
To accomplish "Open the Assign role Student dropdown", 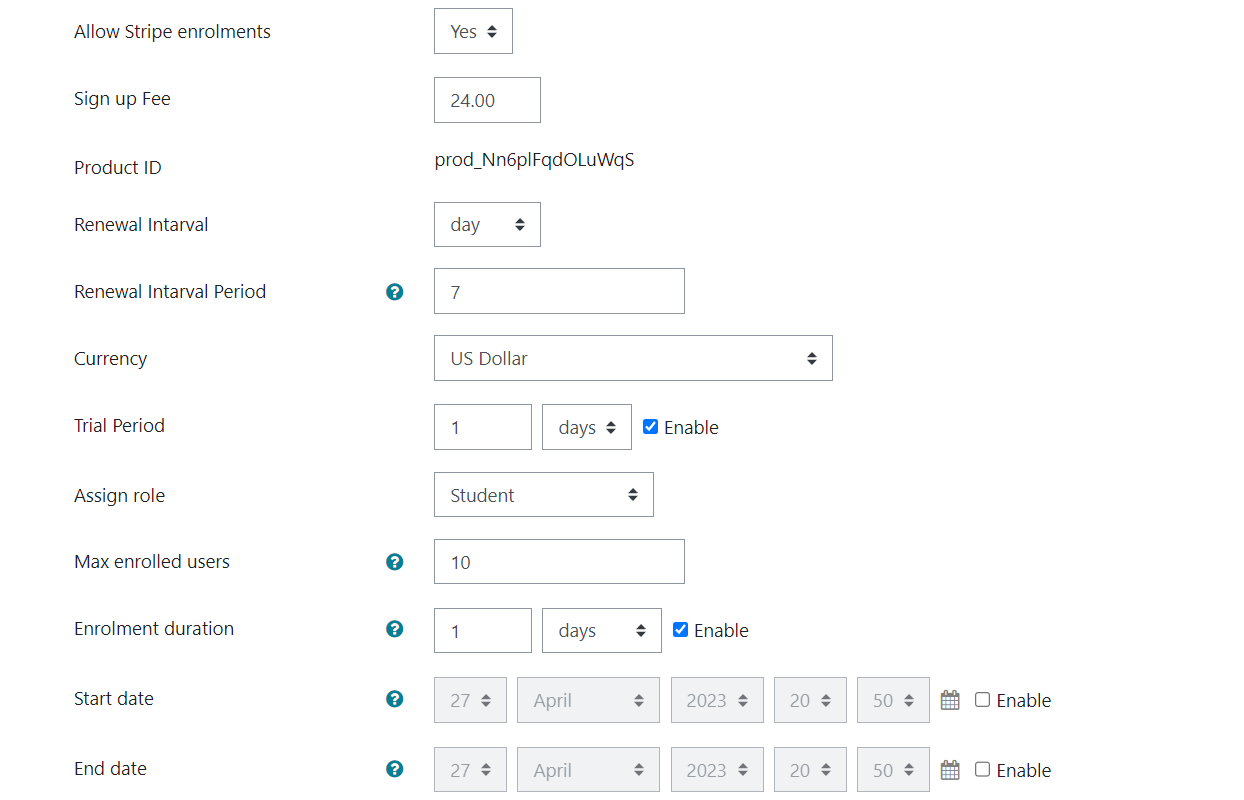I will tap(543, 495).
